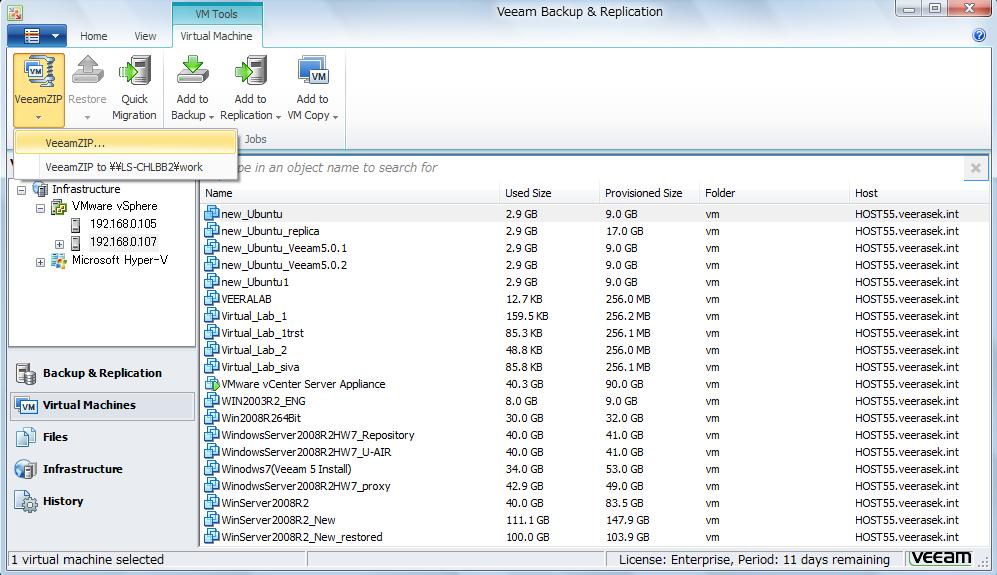The width and height of the screenshot is (997, 575).
Task: Click the History pane icon
Action: coord(26,502)
